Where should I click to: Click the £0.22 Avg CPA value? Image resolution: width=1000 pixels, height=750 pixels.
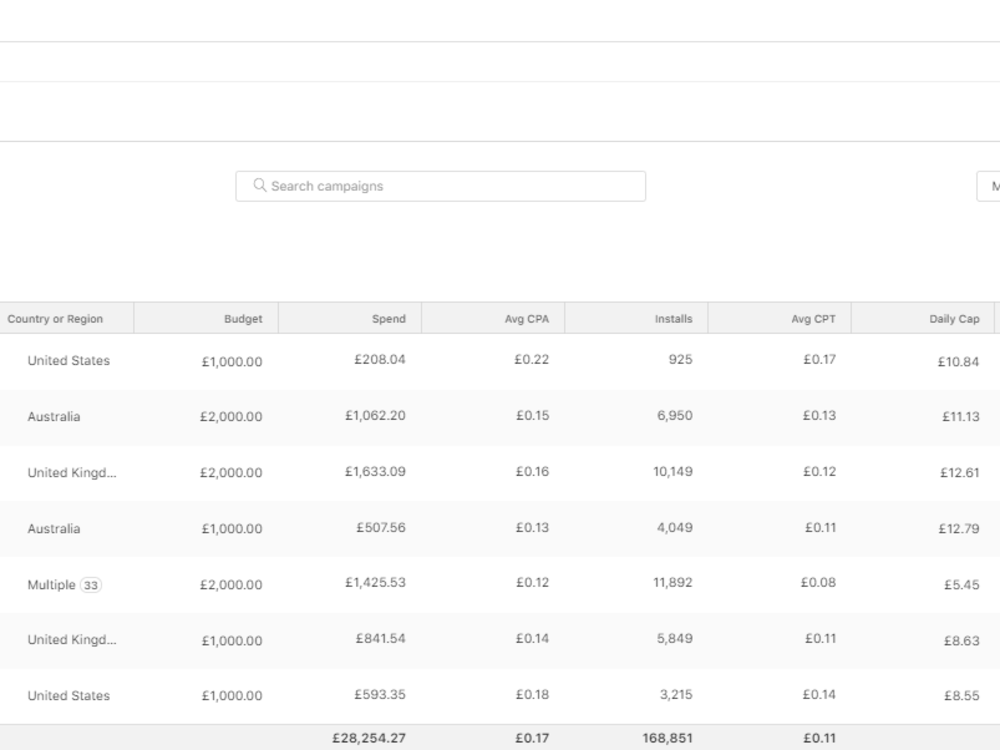(x=532, y=360)
